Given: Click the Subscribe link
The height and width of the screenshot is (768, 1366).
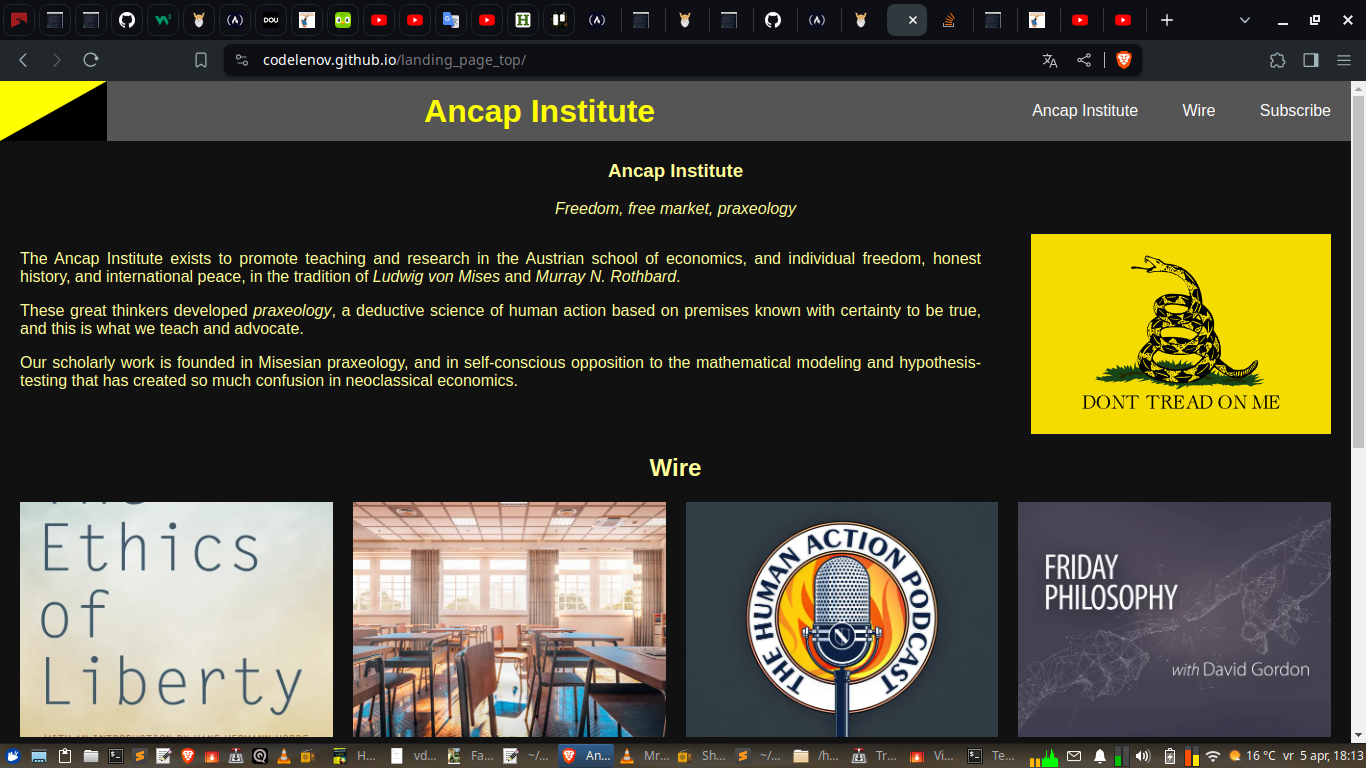Looking at the screenshot, I should pos(1295,111).
